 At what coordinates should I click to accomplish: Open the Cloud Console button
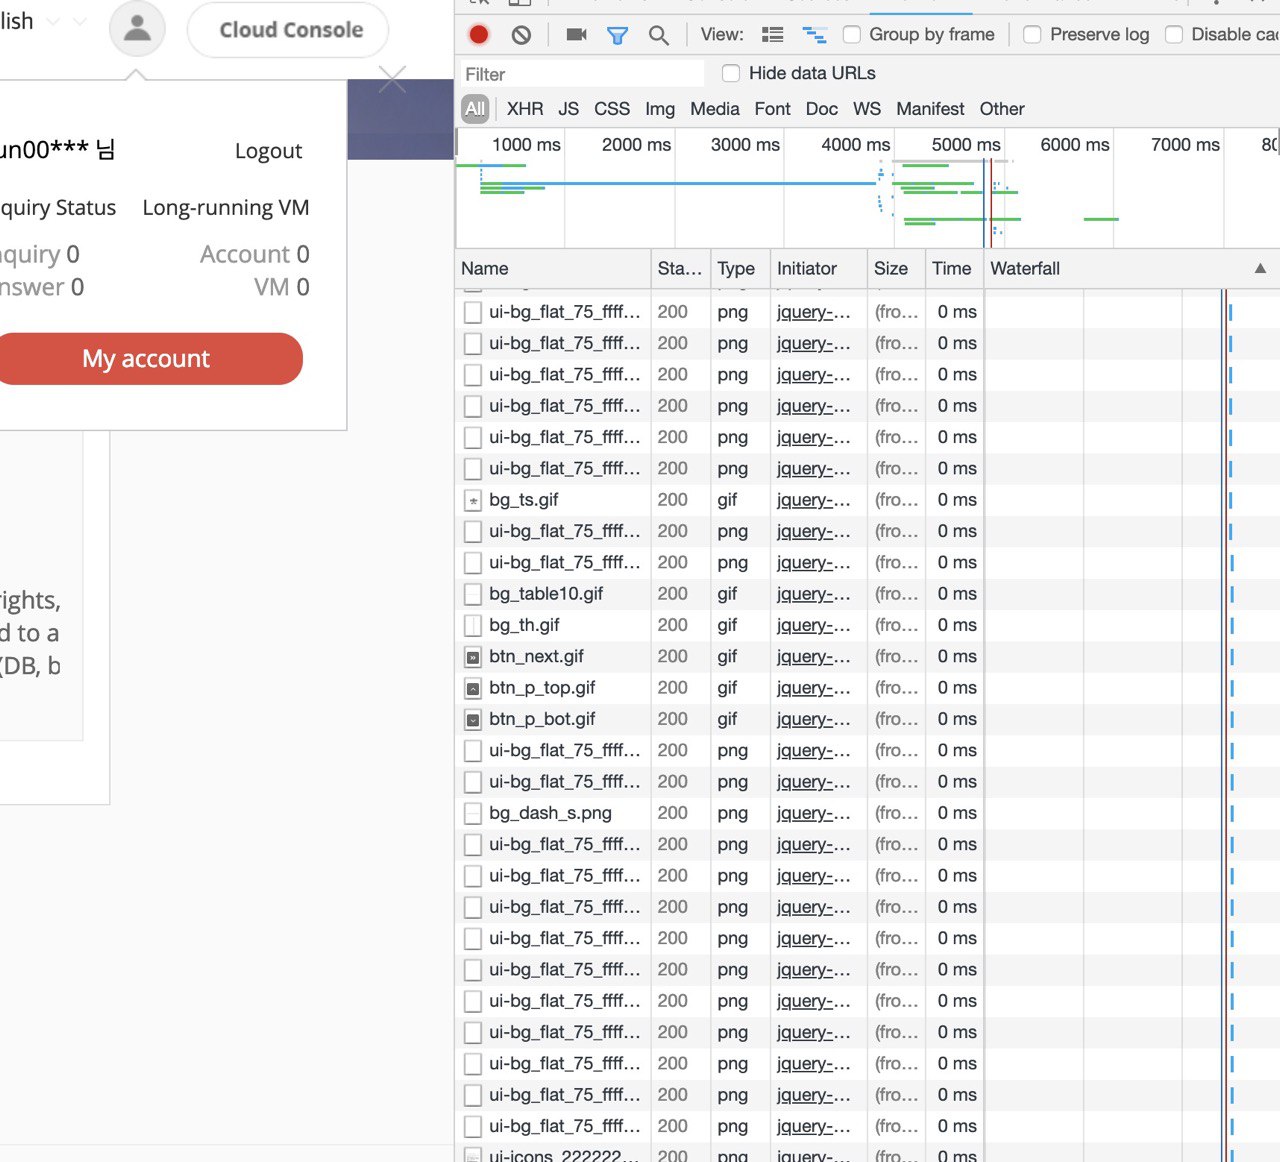[290, 30]
